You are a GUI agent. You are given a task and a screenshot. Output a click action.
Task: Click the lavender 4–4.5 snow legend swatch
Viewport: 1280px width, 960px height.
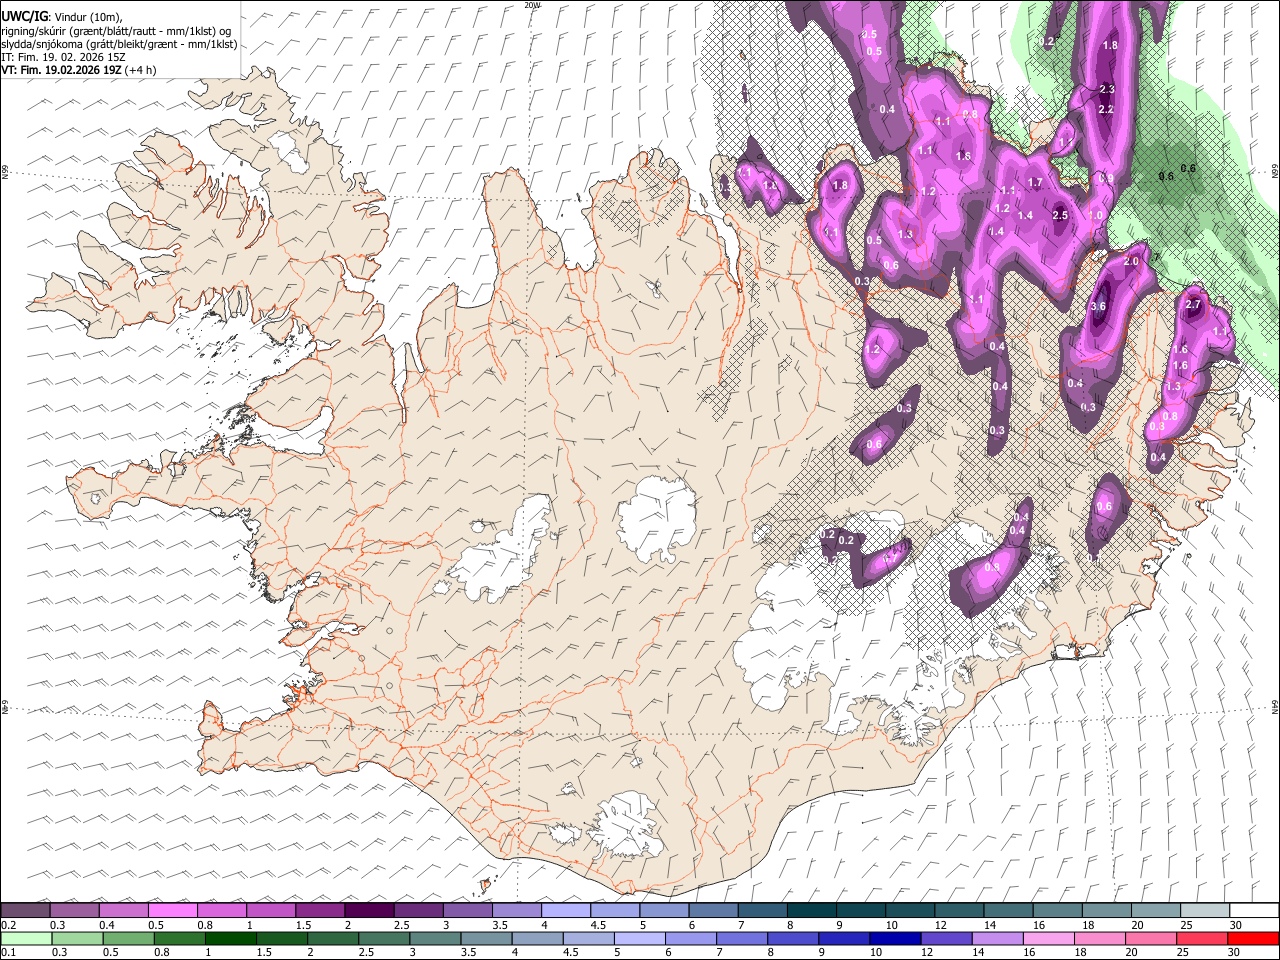tap(564, 911)
